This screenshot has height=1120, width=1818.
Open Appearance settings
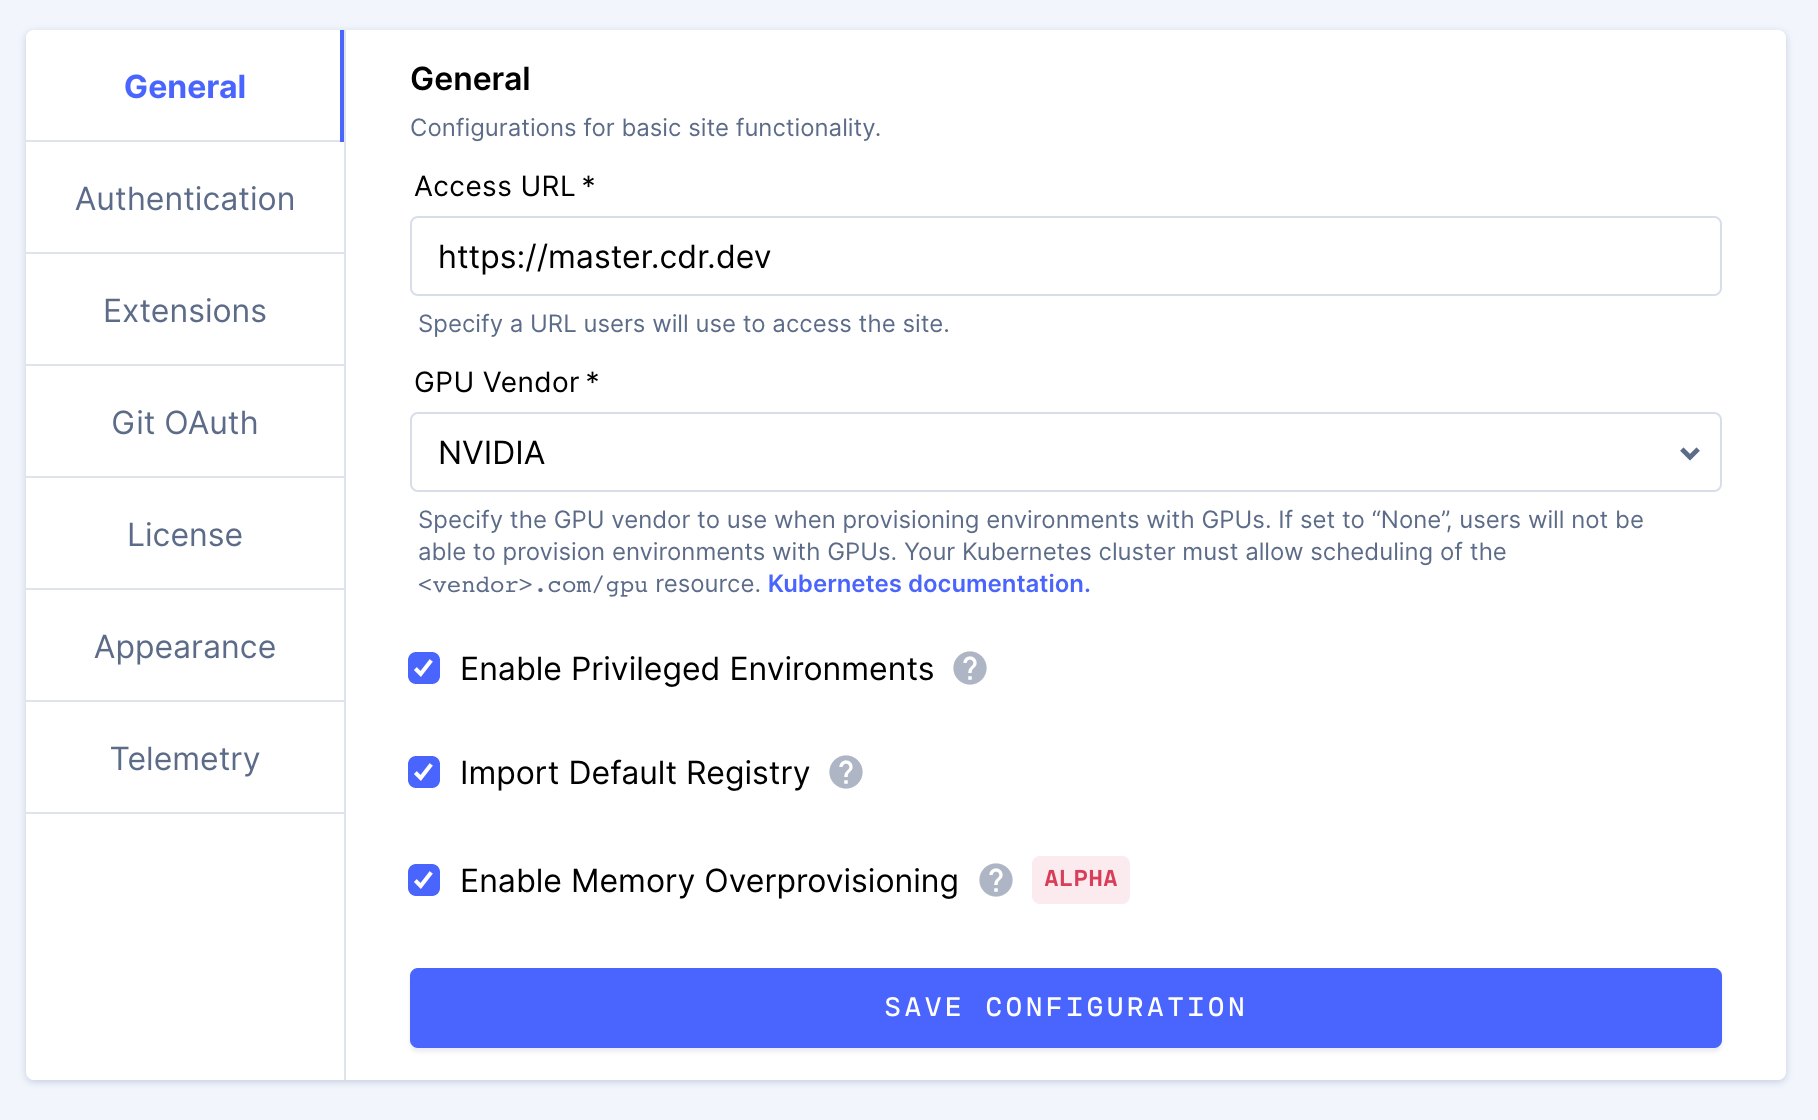coord(185,646)
